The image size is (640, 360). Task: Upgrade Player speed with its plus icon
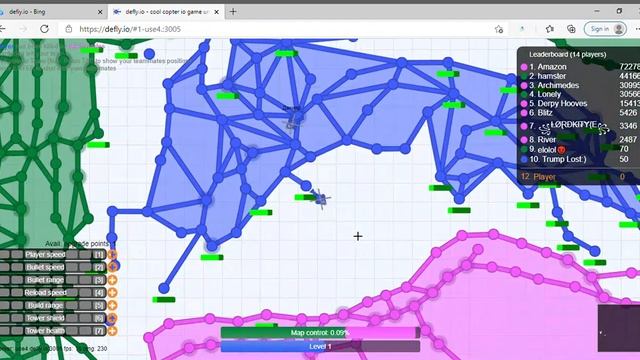[x=112, y=255]
